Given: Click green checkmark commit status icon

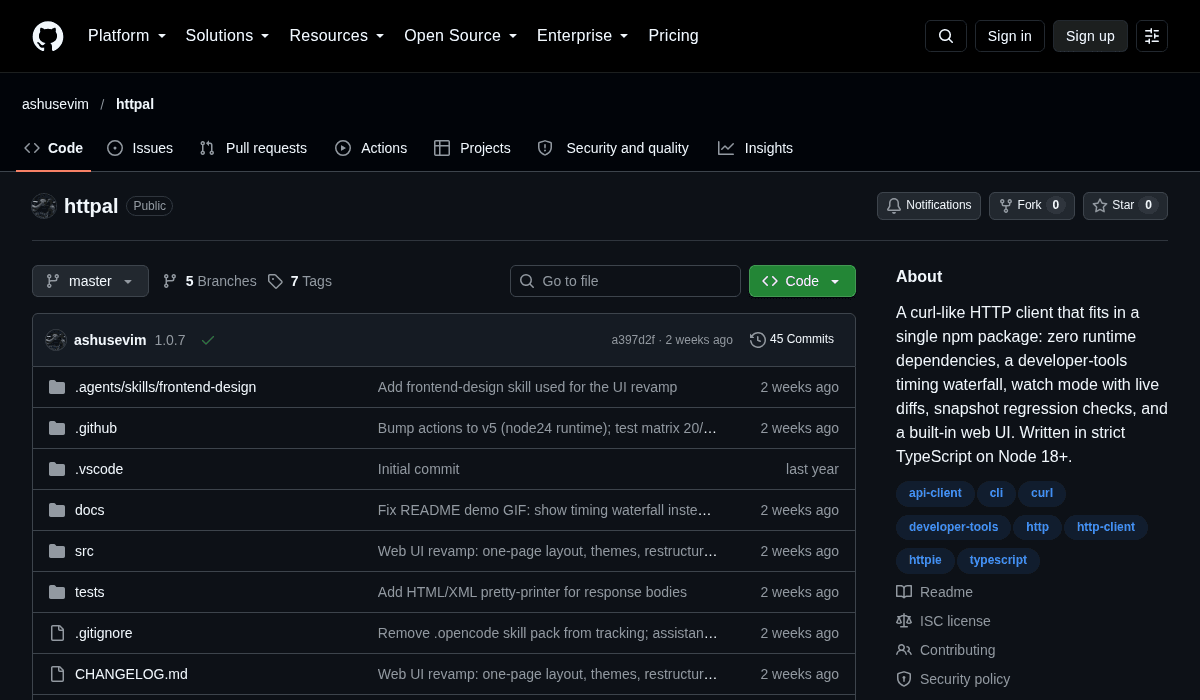Looking at the screenshot, I should point(208,340).
